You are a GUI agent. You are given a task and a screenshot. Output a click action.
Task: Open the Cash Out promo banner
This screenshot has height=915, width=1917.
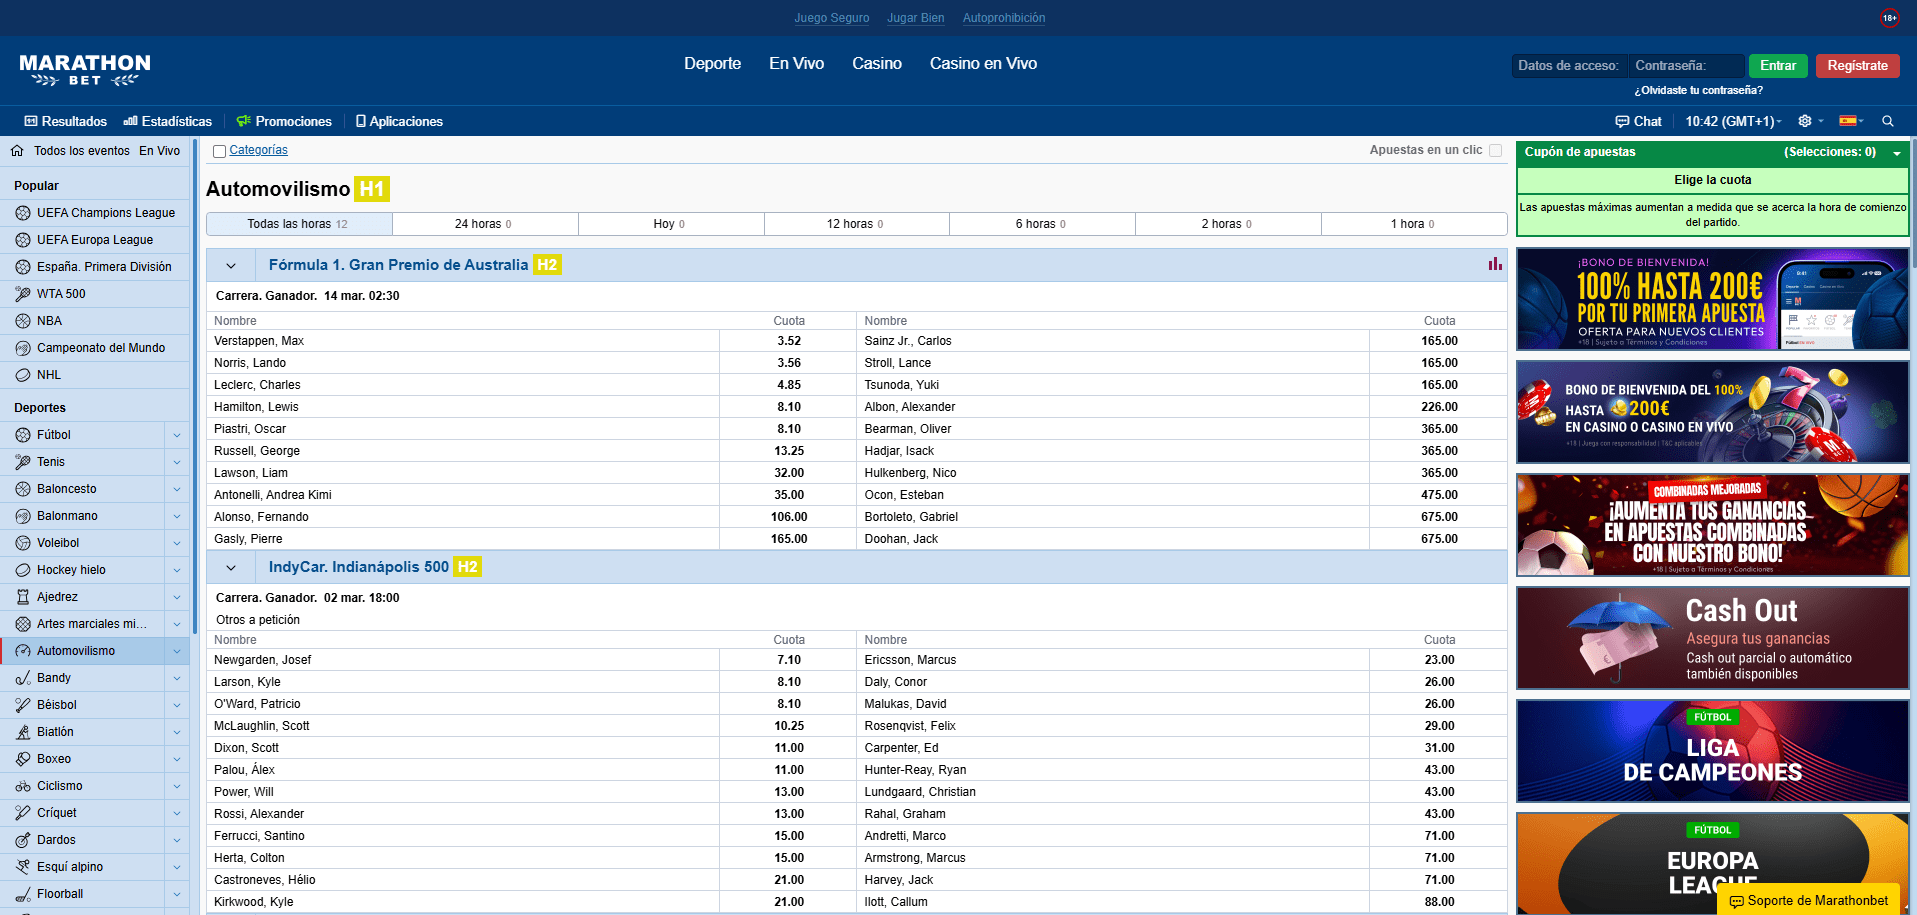[1712, 638]
